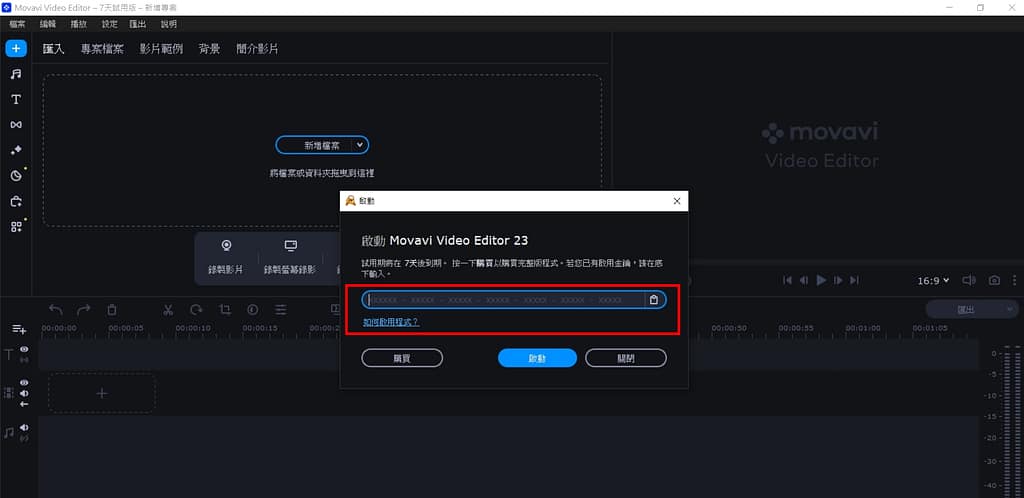Click the Add track icon
Image resolution: width=1024 pixels, height=498 pixels.
click(x=19, y=330)
